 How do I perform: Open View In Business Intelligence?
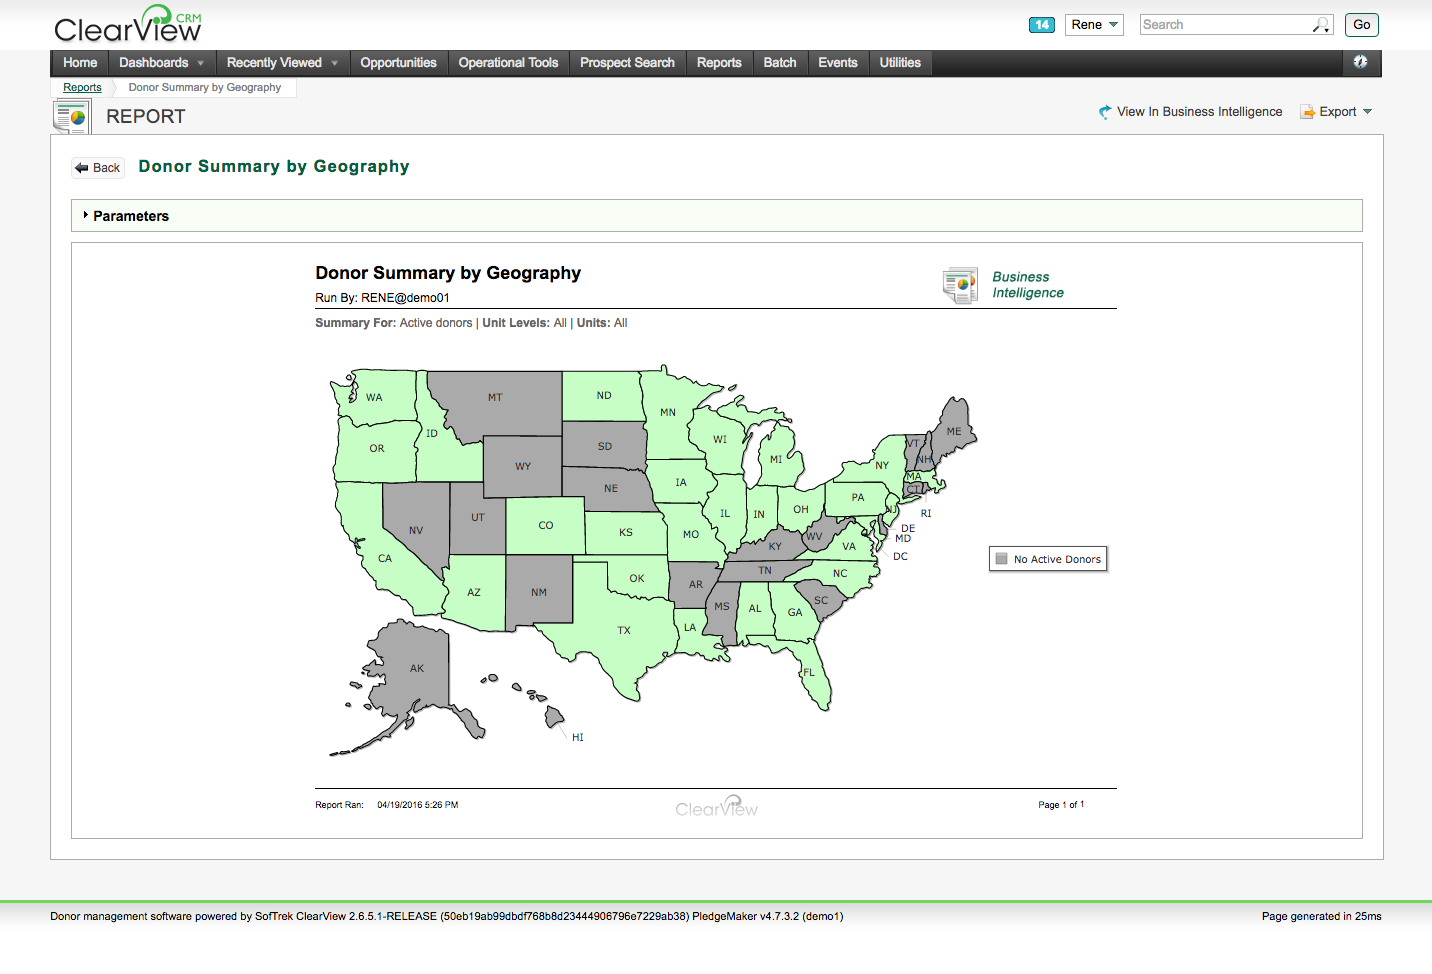[1190, 112]
